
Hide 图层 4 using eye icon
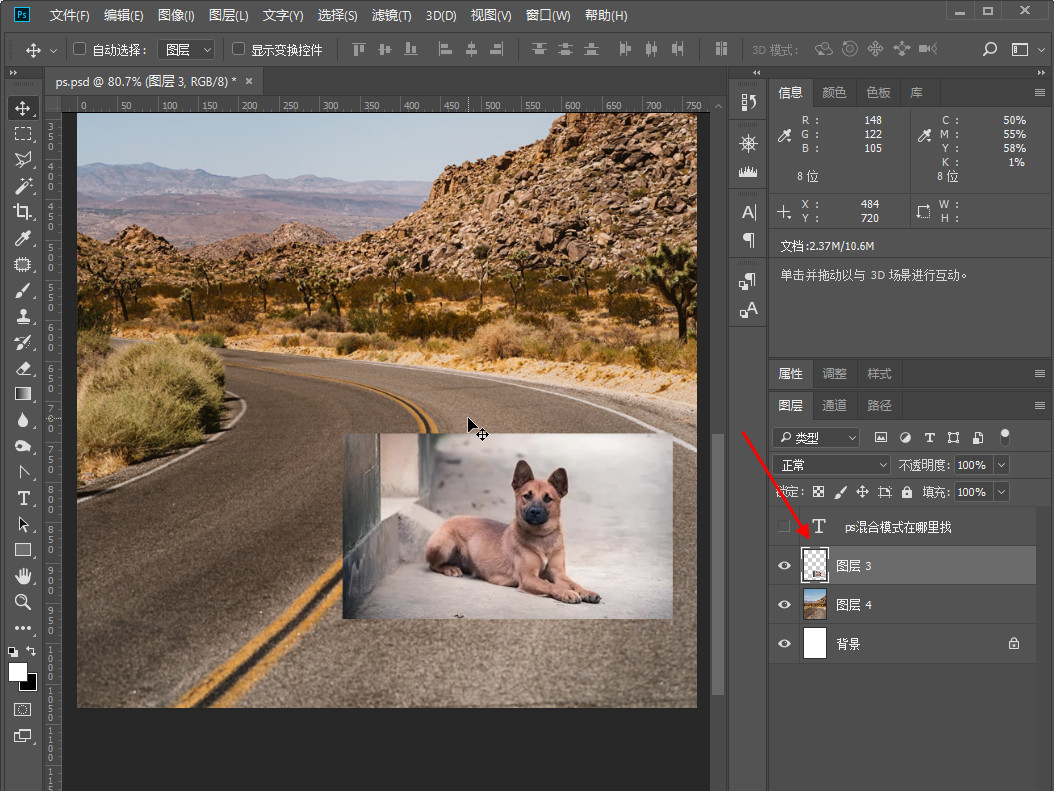click(x=784, y=605)
